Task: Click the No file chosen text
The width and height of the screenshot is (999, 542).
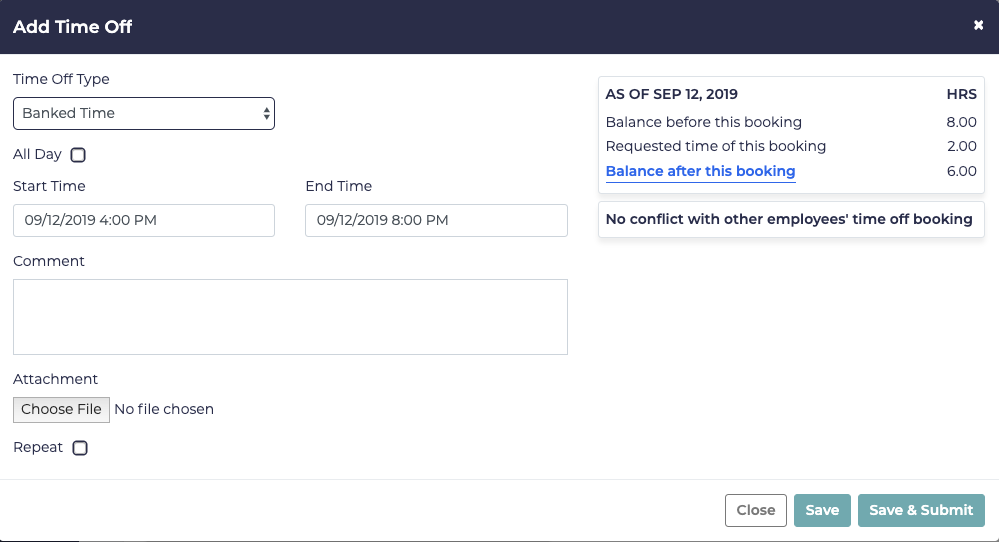Action: click(164, 409)
